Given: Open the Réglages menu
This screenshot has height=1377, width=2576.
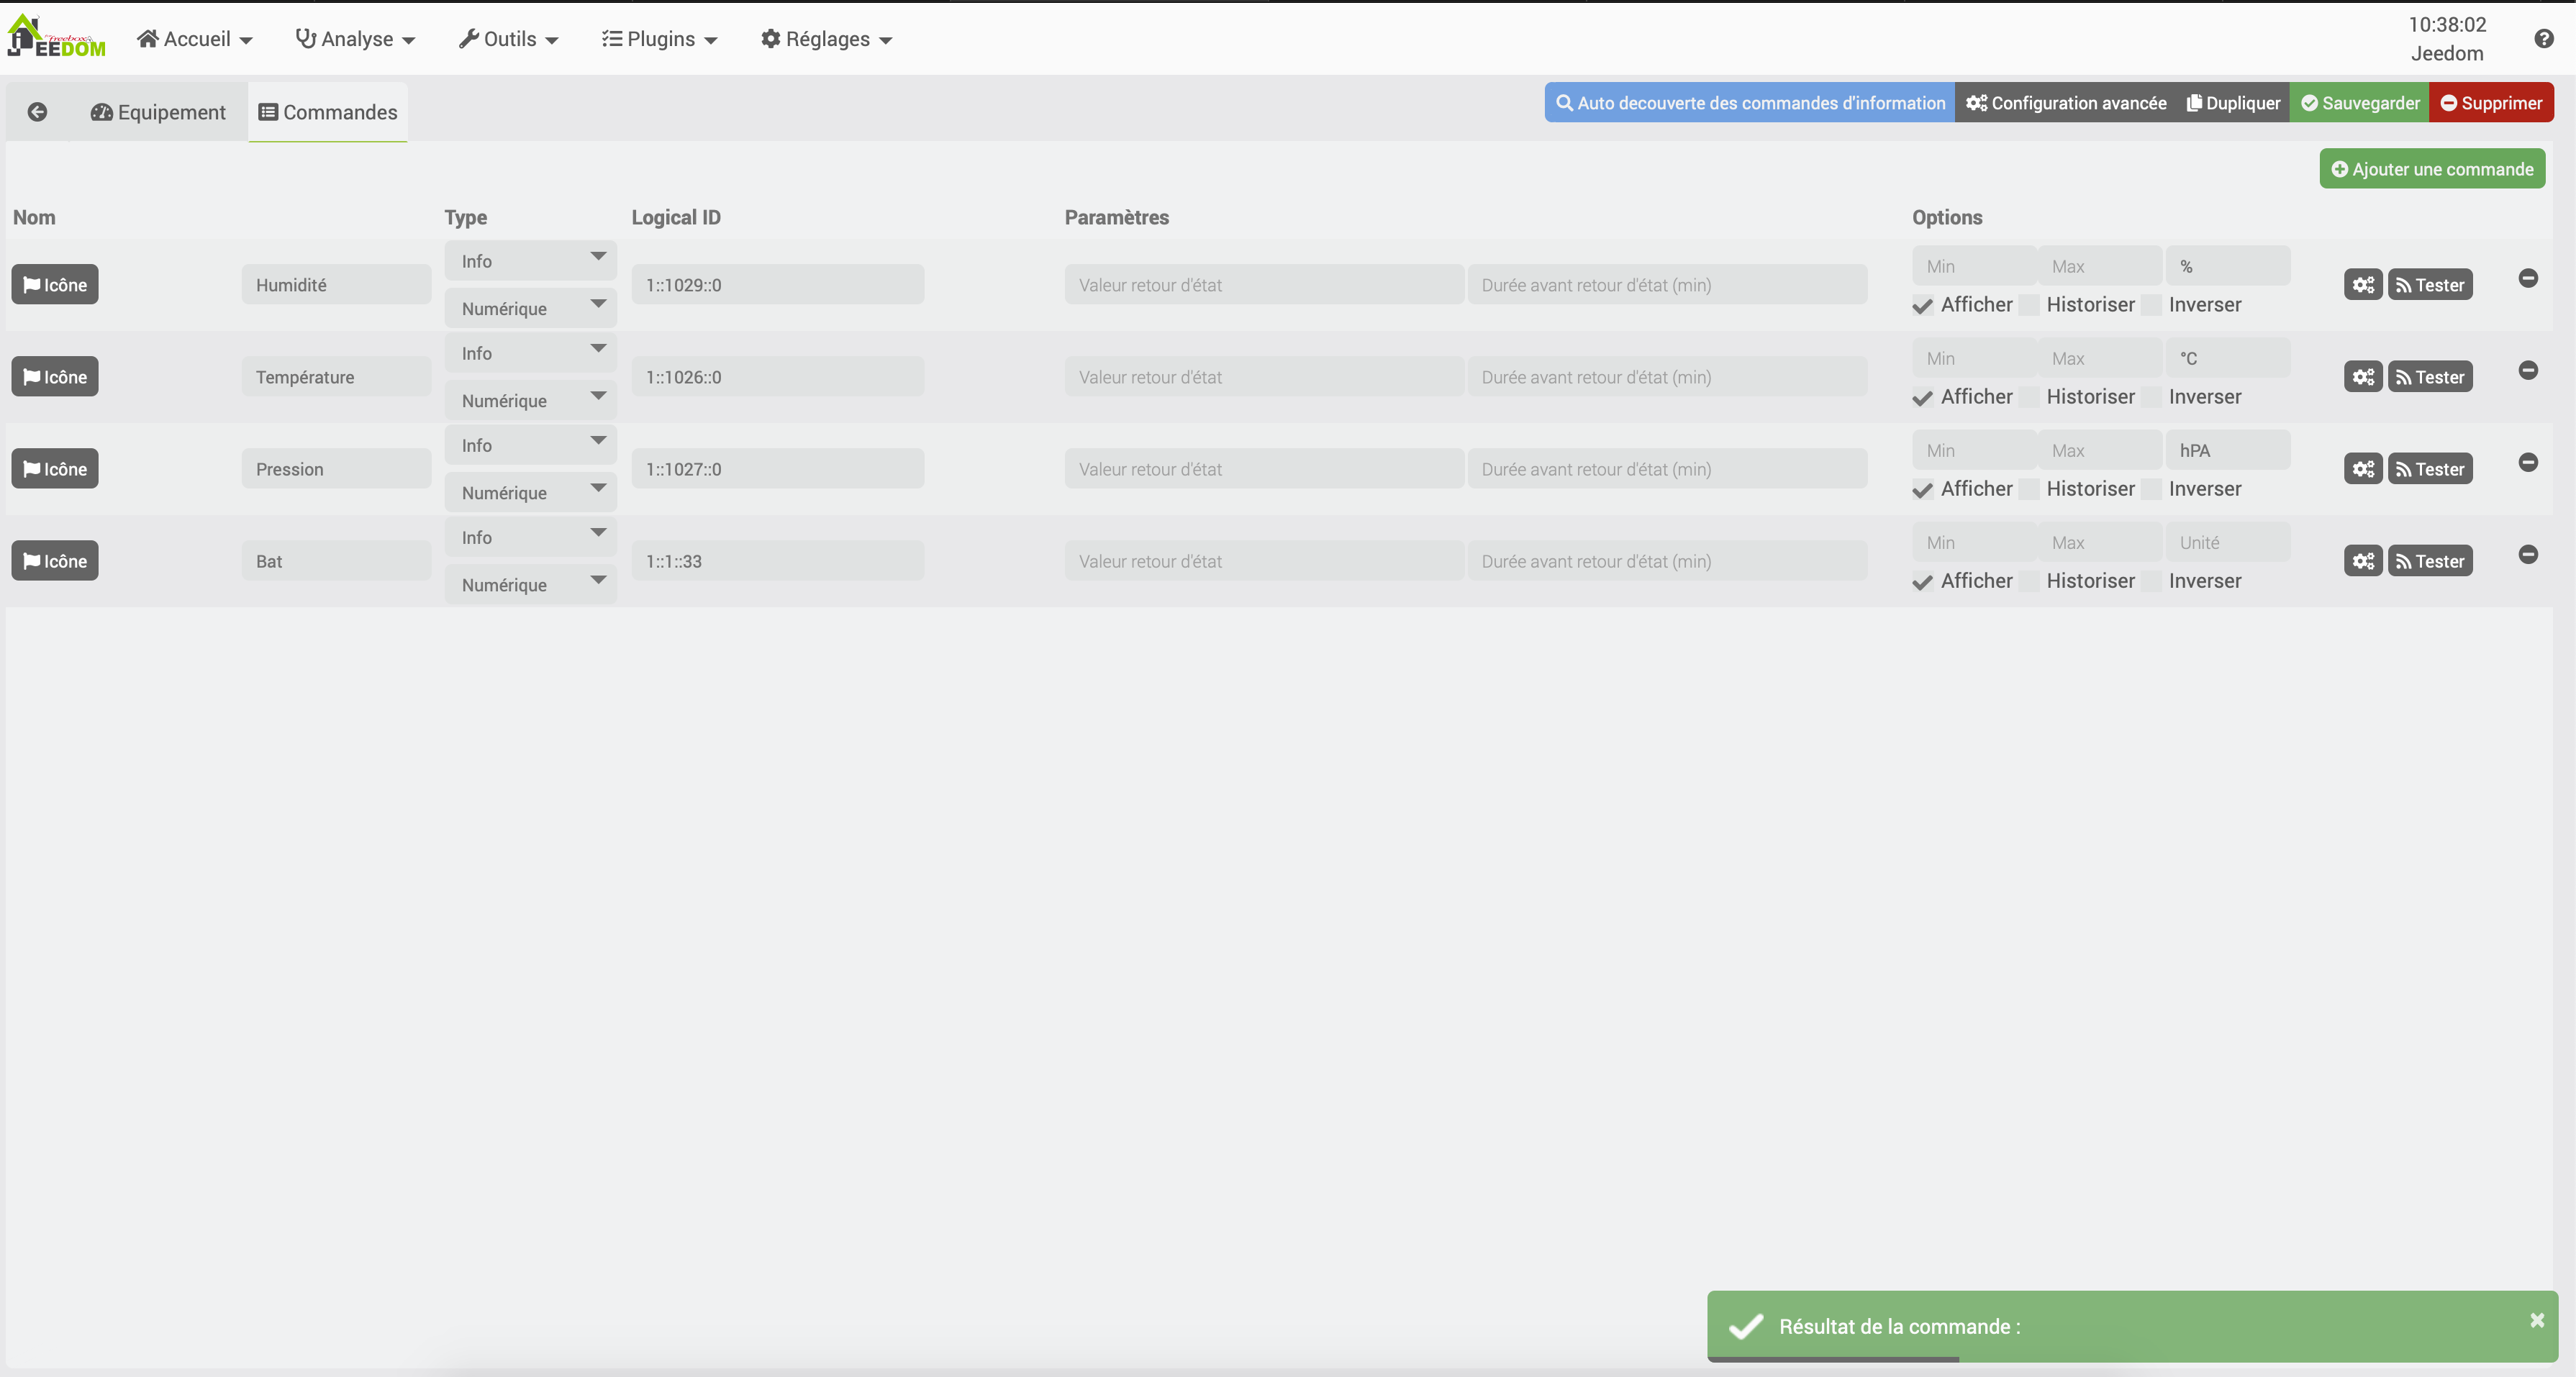Looking at the screenshot, I should coord(826,39).
